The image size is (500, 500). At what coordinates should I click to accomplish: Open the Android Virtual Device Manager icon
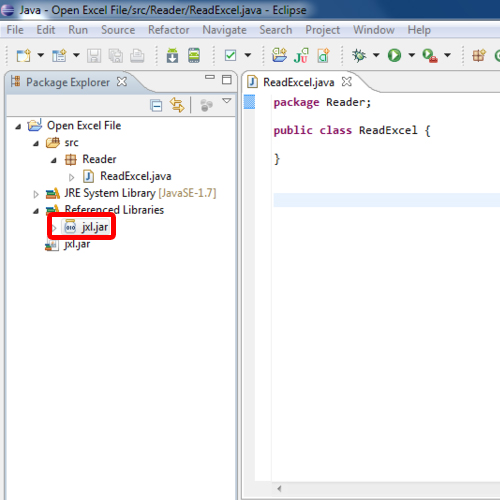point(194,55)
